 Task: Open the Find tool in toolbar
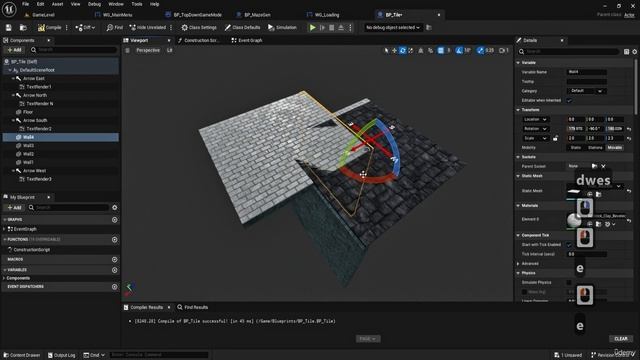tap(115, 27)
